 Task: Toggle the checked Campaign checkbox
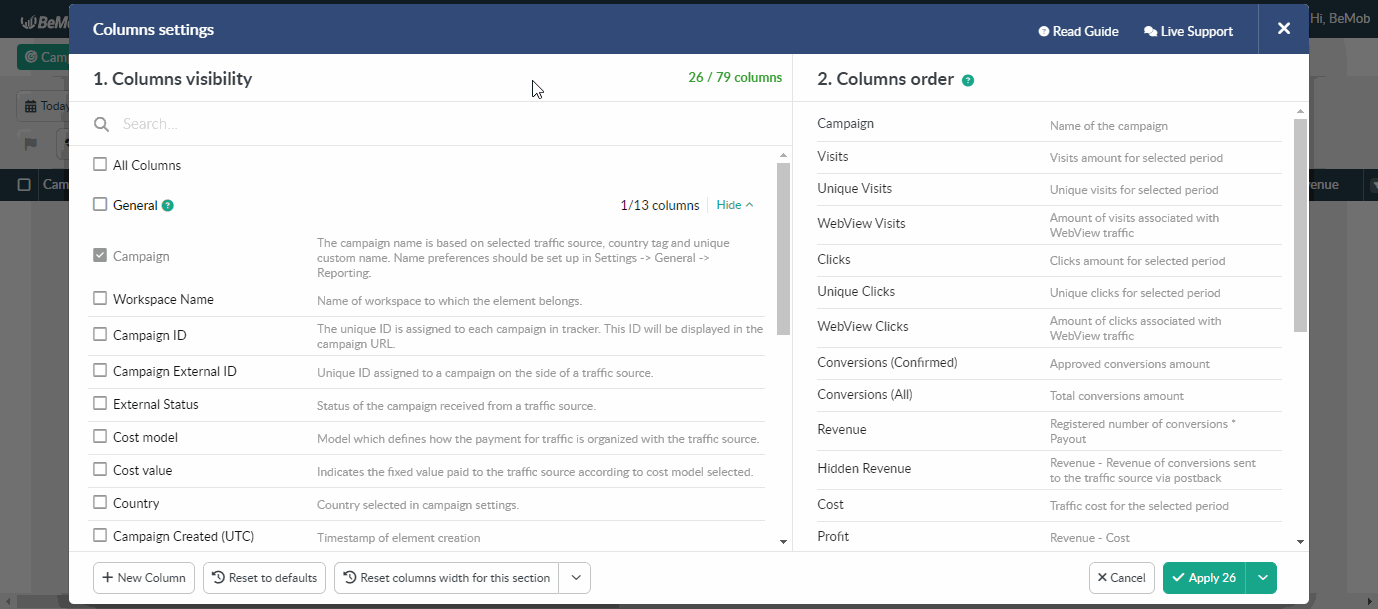click(100, 256)
